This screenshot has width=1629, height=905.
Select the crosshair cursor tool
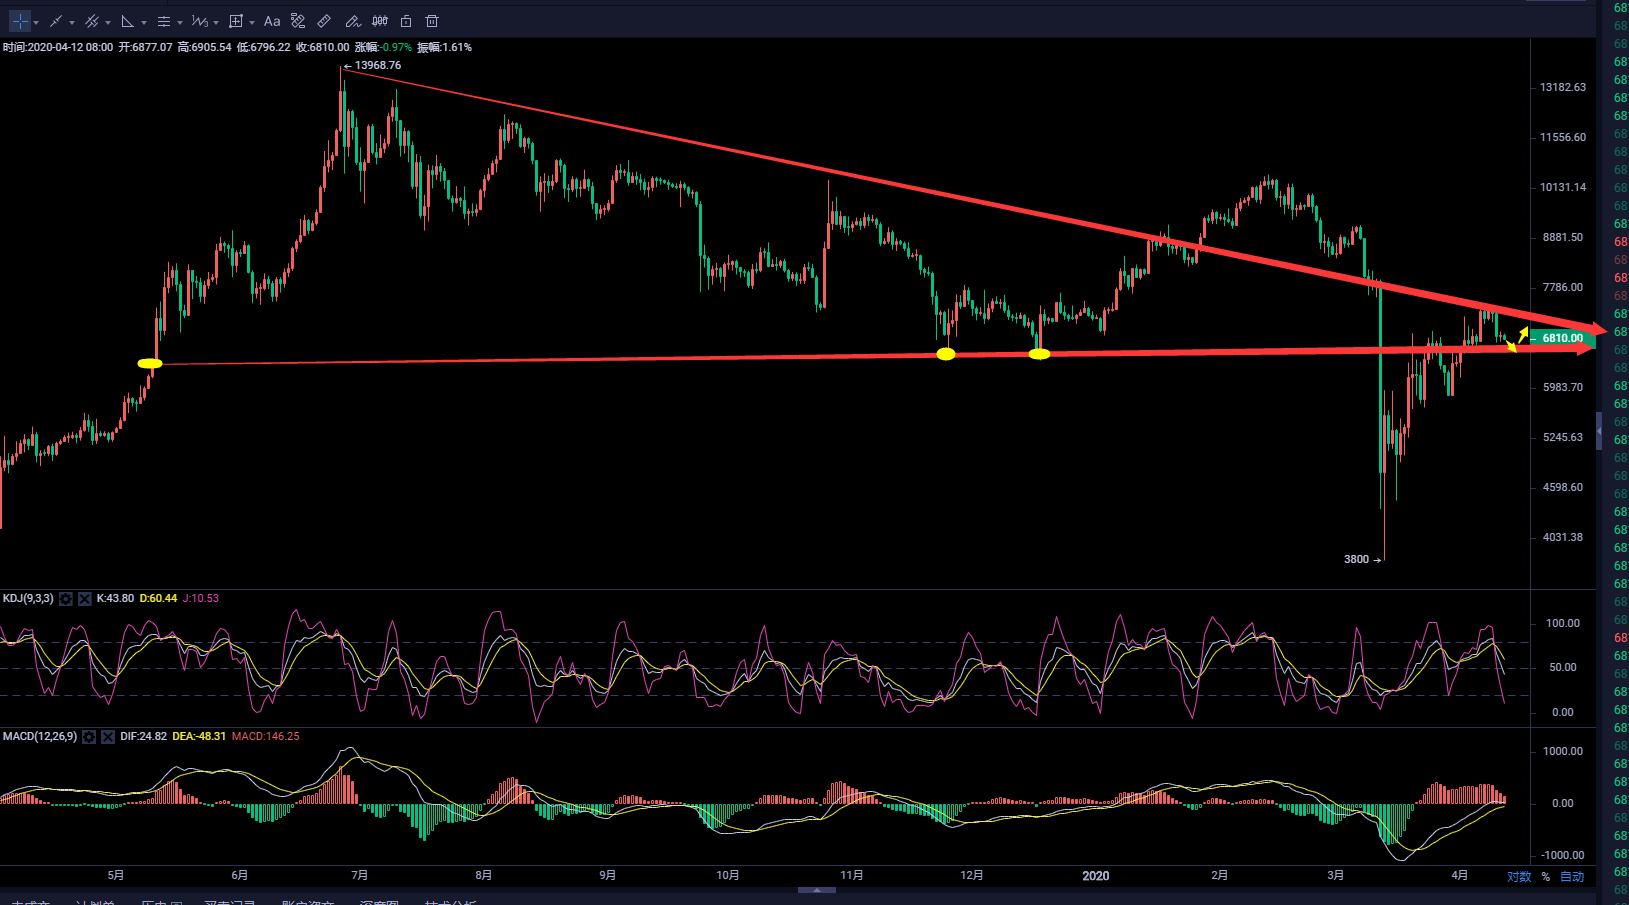[20, 21]
